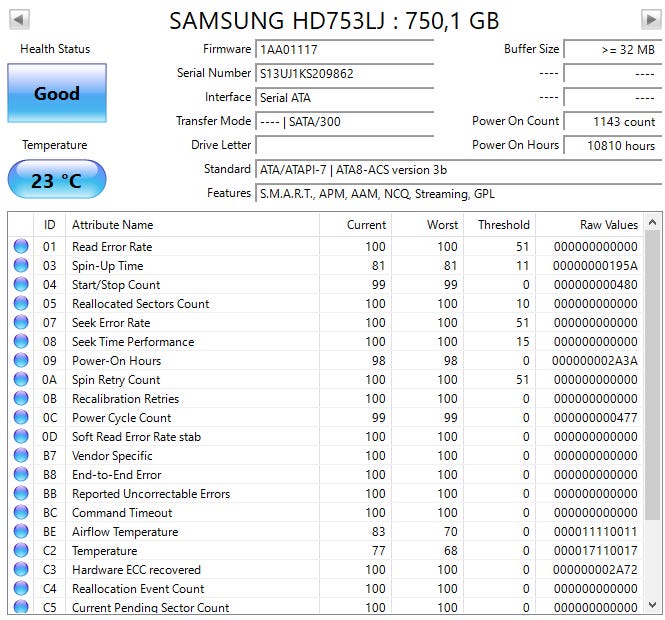Select the Command Timeout attribute name
Viewport: 665px width, 620px height.
pos(122,513)
